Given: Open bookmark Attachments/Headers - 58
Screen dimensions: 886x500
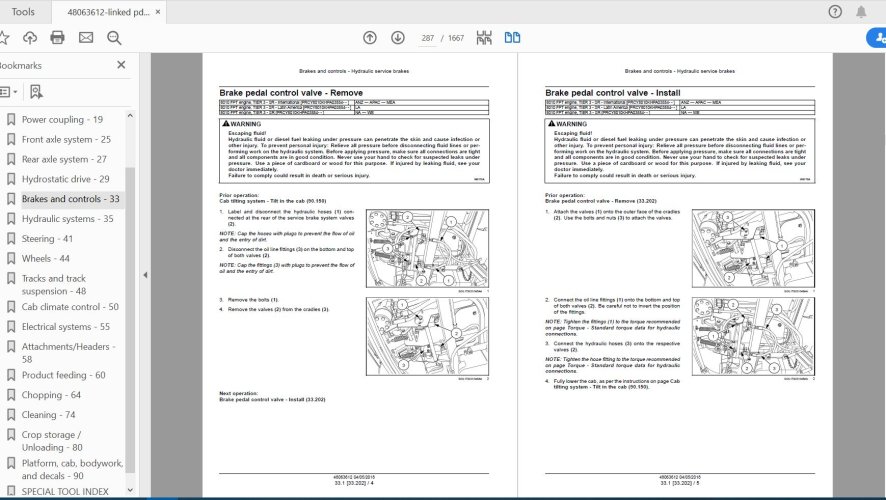Looking at the screenshot, I should (x=68, y=353).
